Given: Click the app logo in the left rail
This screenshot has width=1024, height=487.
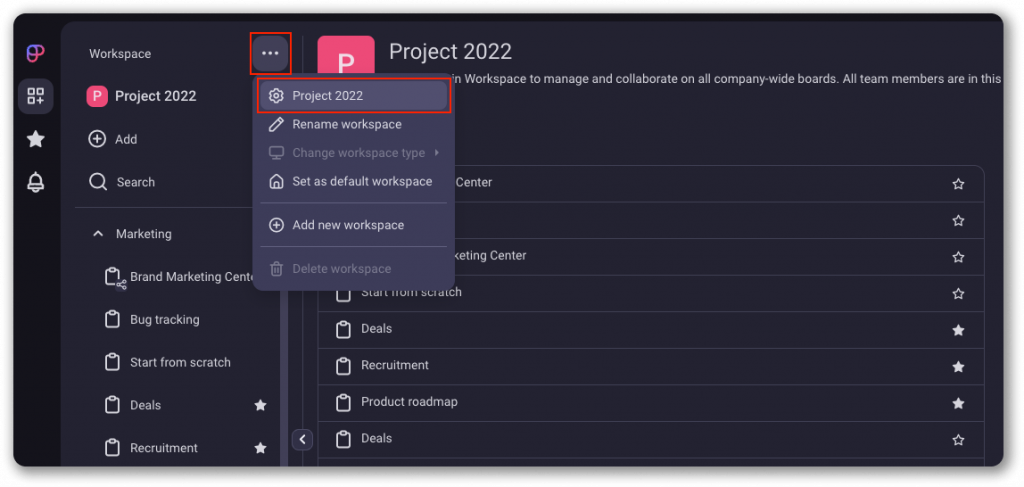Looking at the screenshot, I should 35,53.
